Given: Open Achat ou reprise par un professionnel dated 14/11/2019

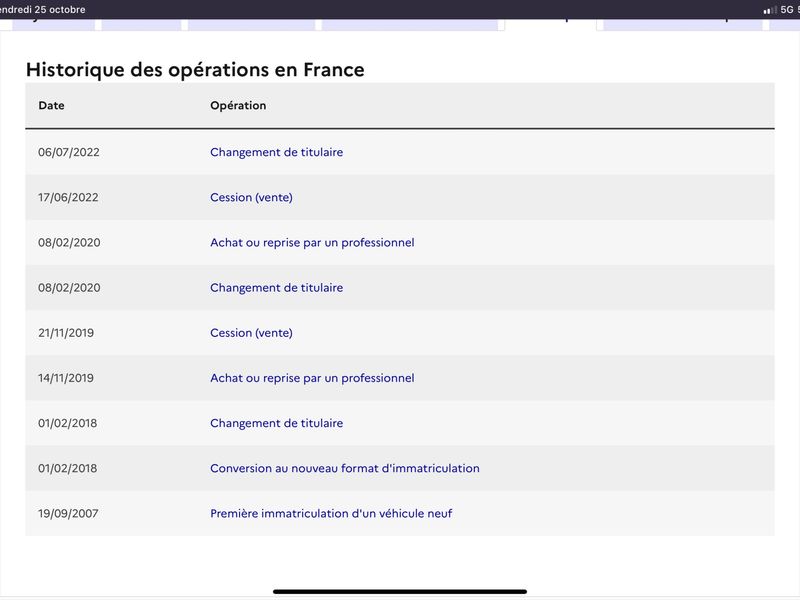Looking at the screenshot, I should [312, 378].
